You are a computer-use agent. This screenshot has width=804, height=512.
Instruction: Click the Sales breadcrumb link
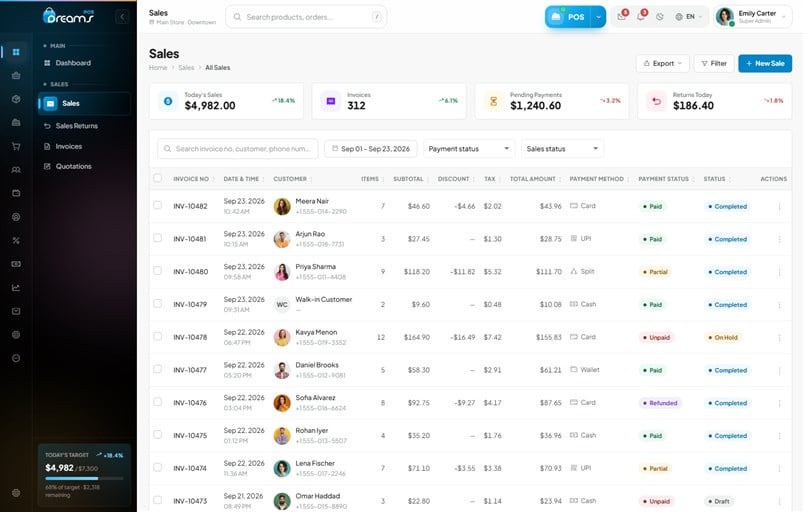[186, 68]
